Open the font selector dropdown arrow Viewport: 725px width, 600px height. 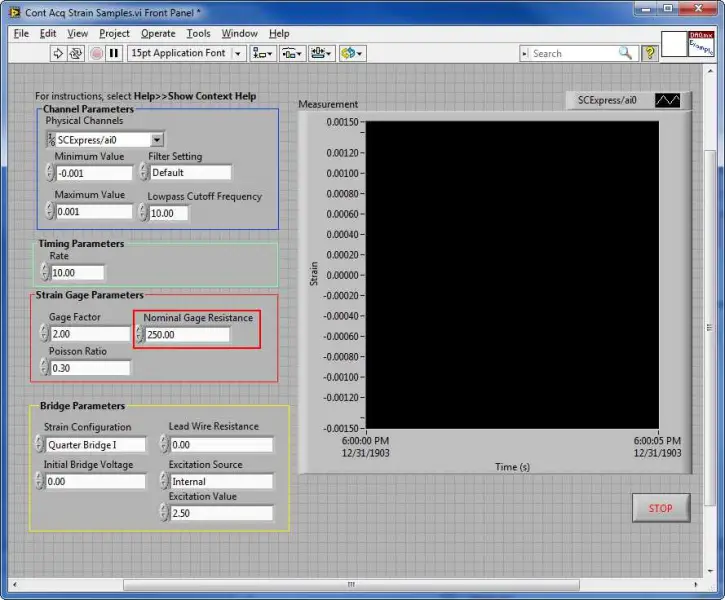[x=238, y=54]
